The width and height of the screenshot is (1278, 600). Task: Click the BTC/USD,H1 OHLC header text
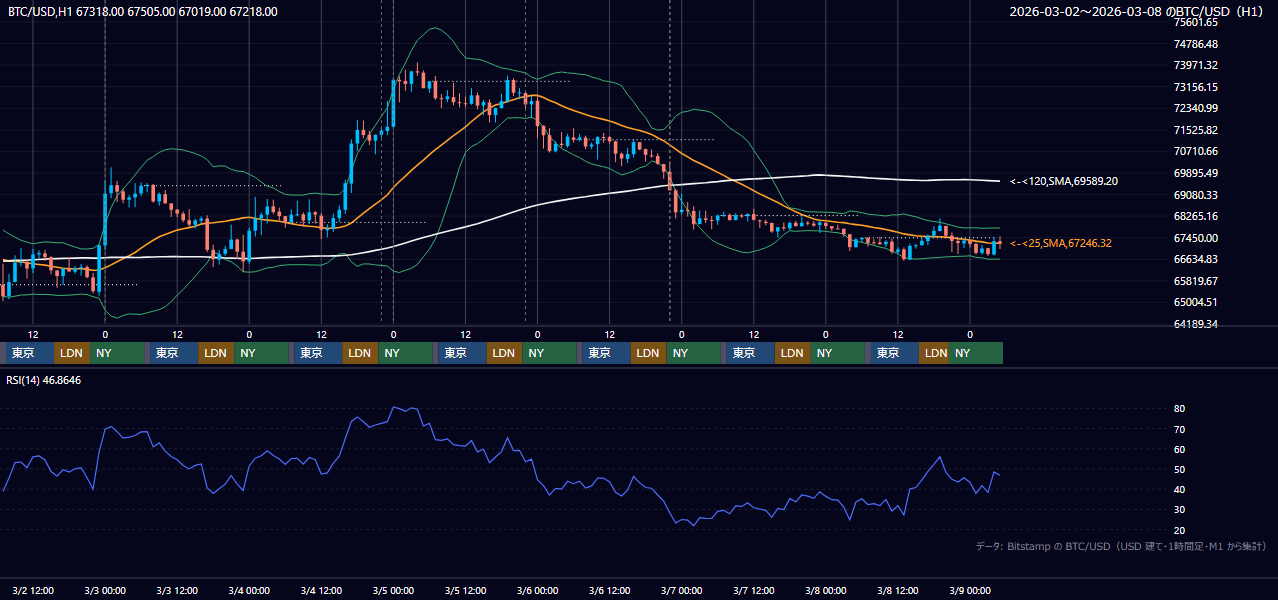pyautogui.click(x=143, y=12)
